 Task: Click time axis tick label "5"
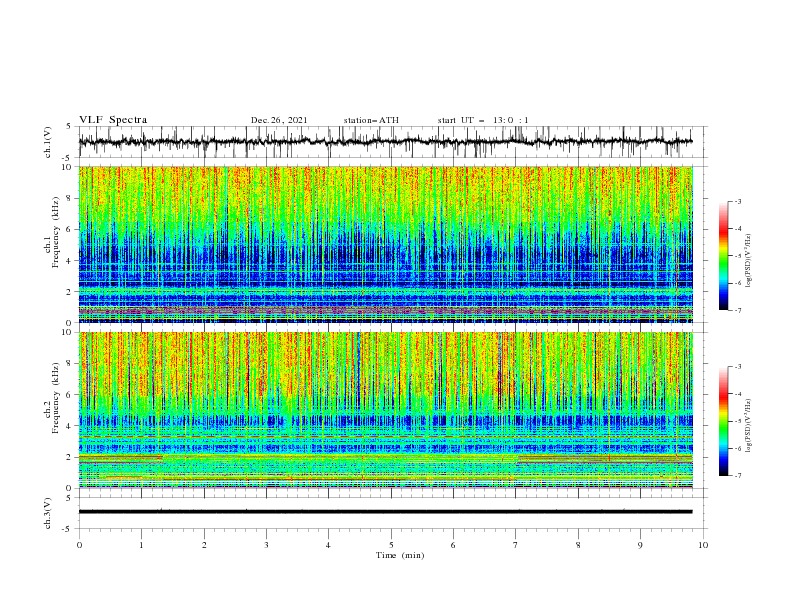(391, 545)
